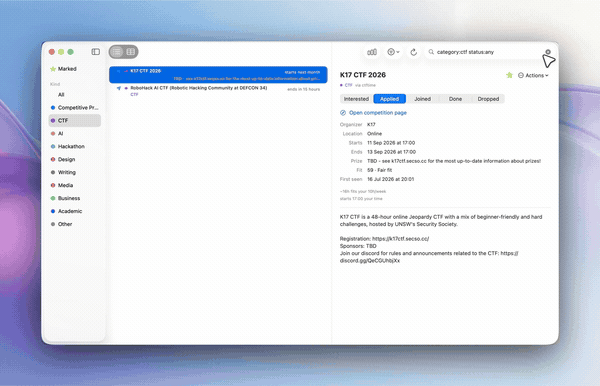Open the statistics chart icon
Viewport: 600px width, 386px height.
[x=372, y=52]
